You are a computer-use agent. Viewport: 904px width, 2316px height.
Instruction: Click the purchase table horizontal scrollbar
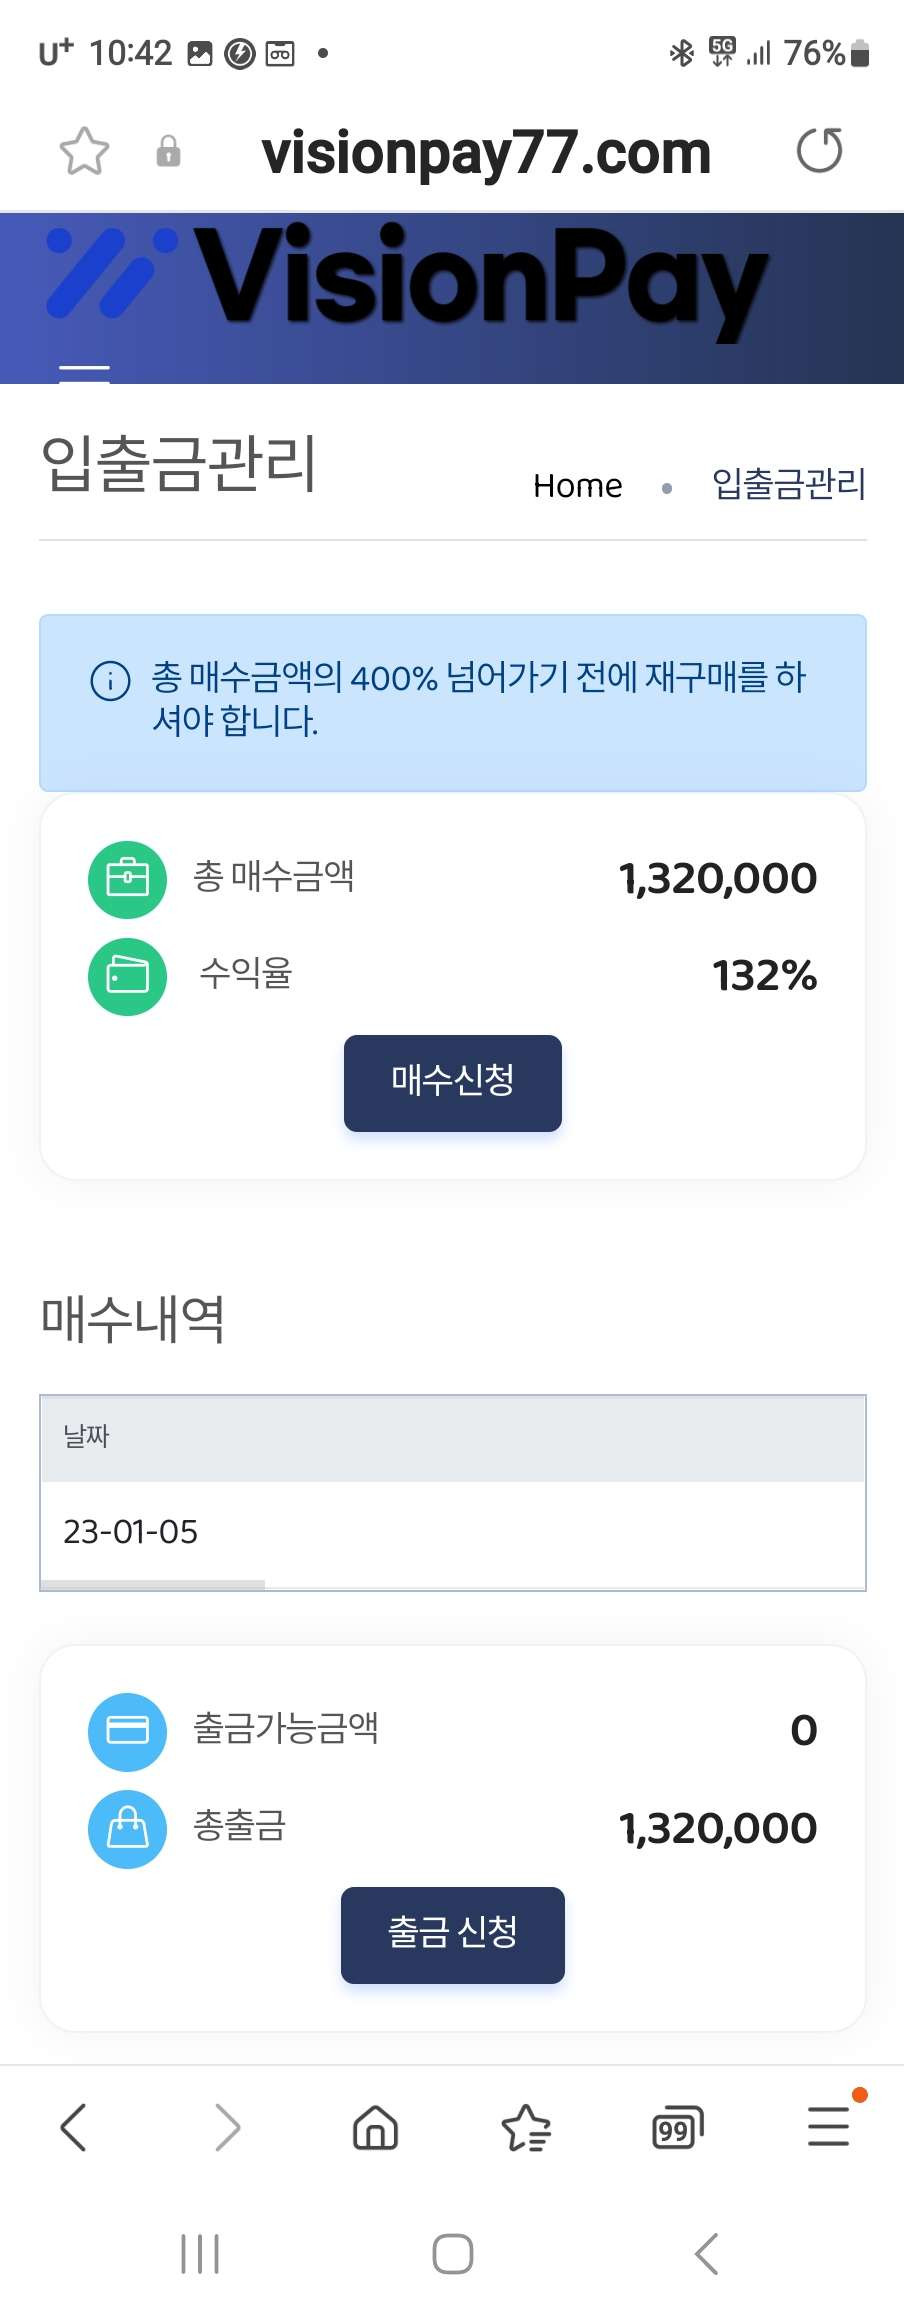click(x=152, y=1585)
